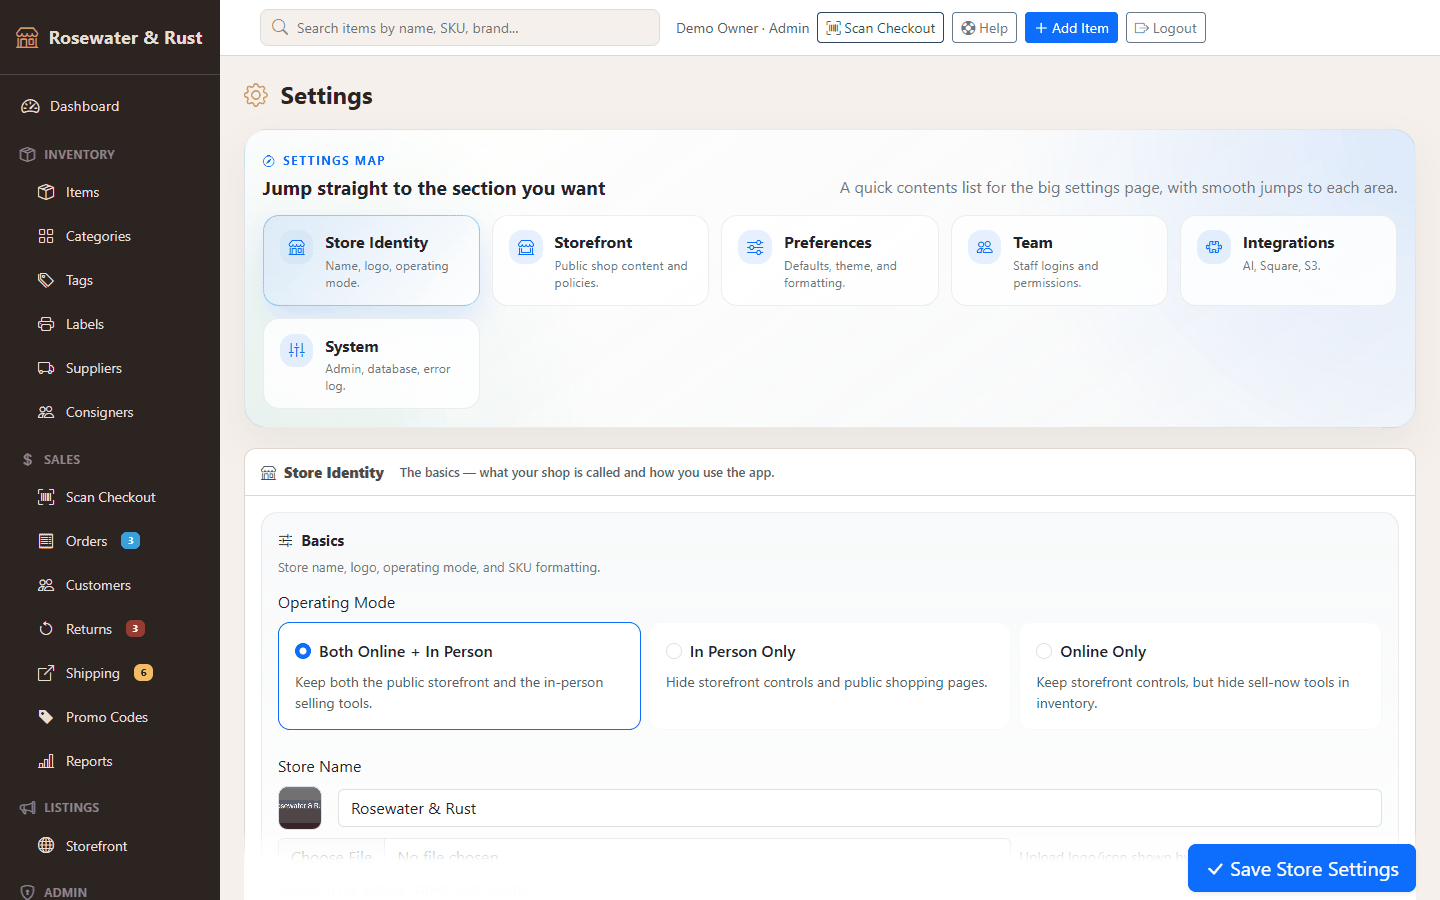Click the Categories grid icon
Viewport: 1440px width, 900px height.
[46, 236]
